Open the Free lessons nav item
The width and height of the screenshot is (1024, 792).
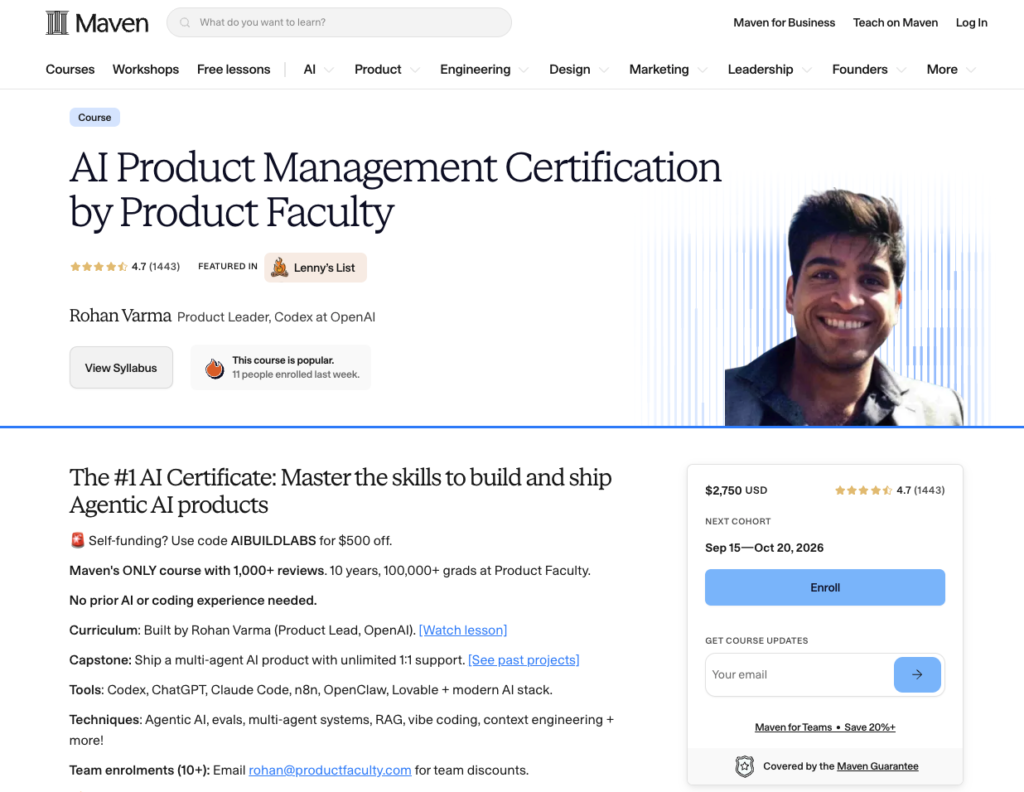(x=234, y=69)
